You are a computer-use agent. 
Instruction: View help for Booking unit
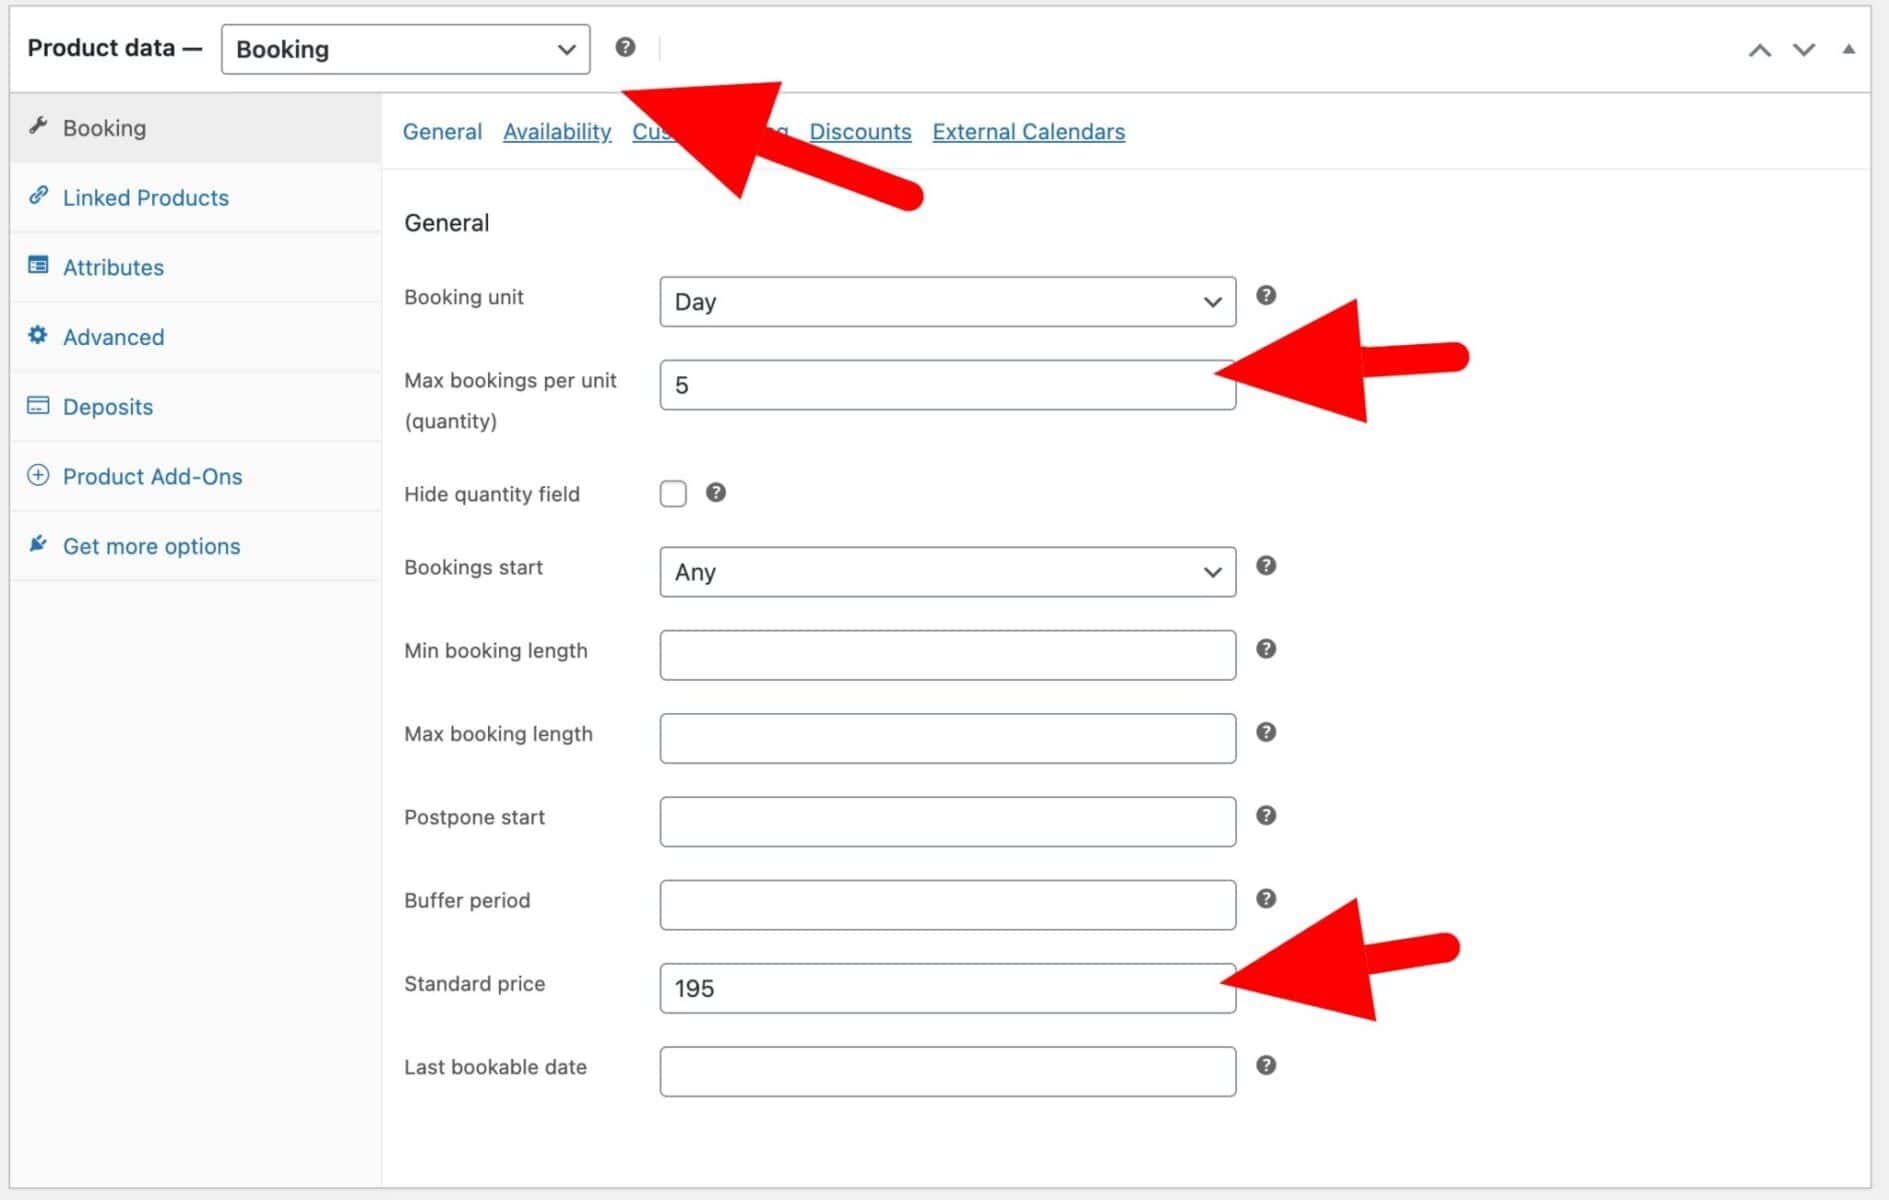tap(1265, 295)
